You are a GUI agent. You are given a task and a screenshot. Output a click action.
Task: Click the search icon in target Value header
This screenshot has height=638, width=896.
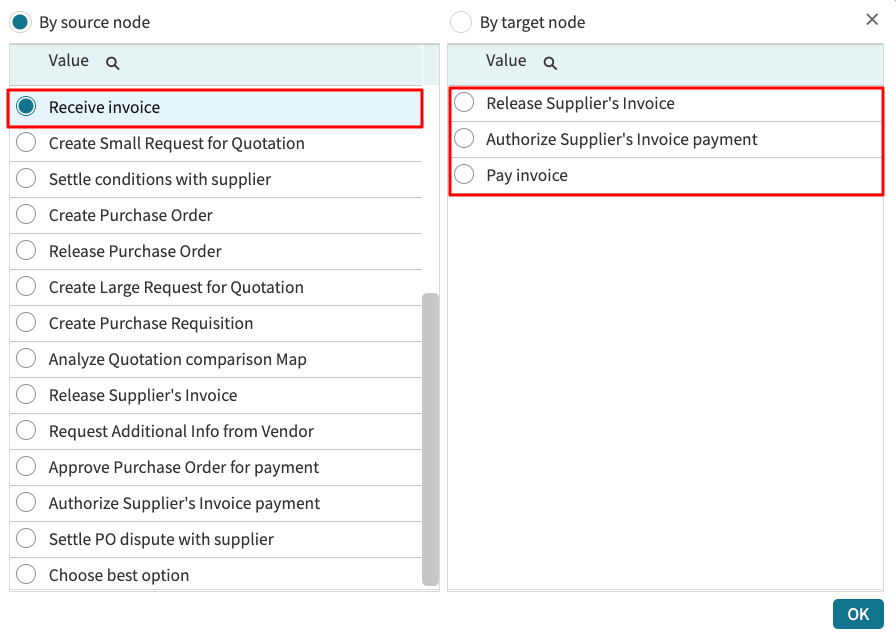550,63
